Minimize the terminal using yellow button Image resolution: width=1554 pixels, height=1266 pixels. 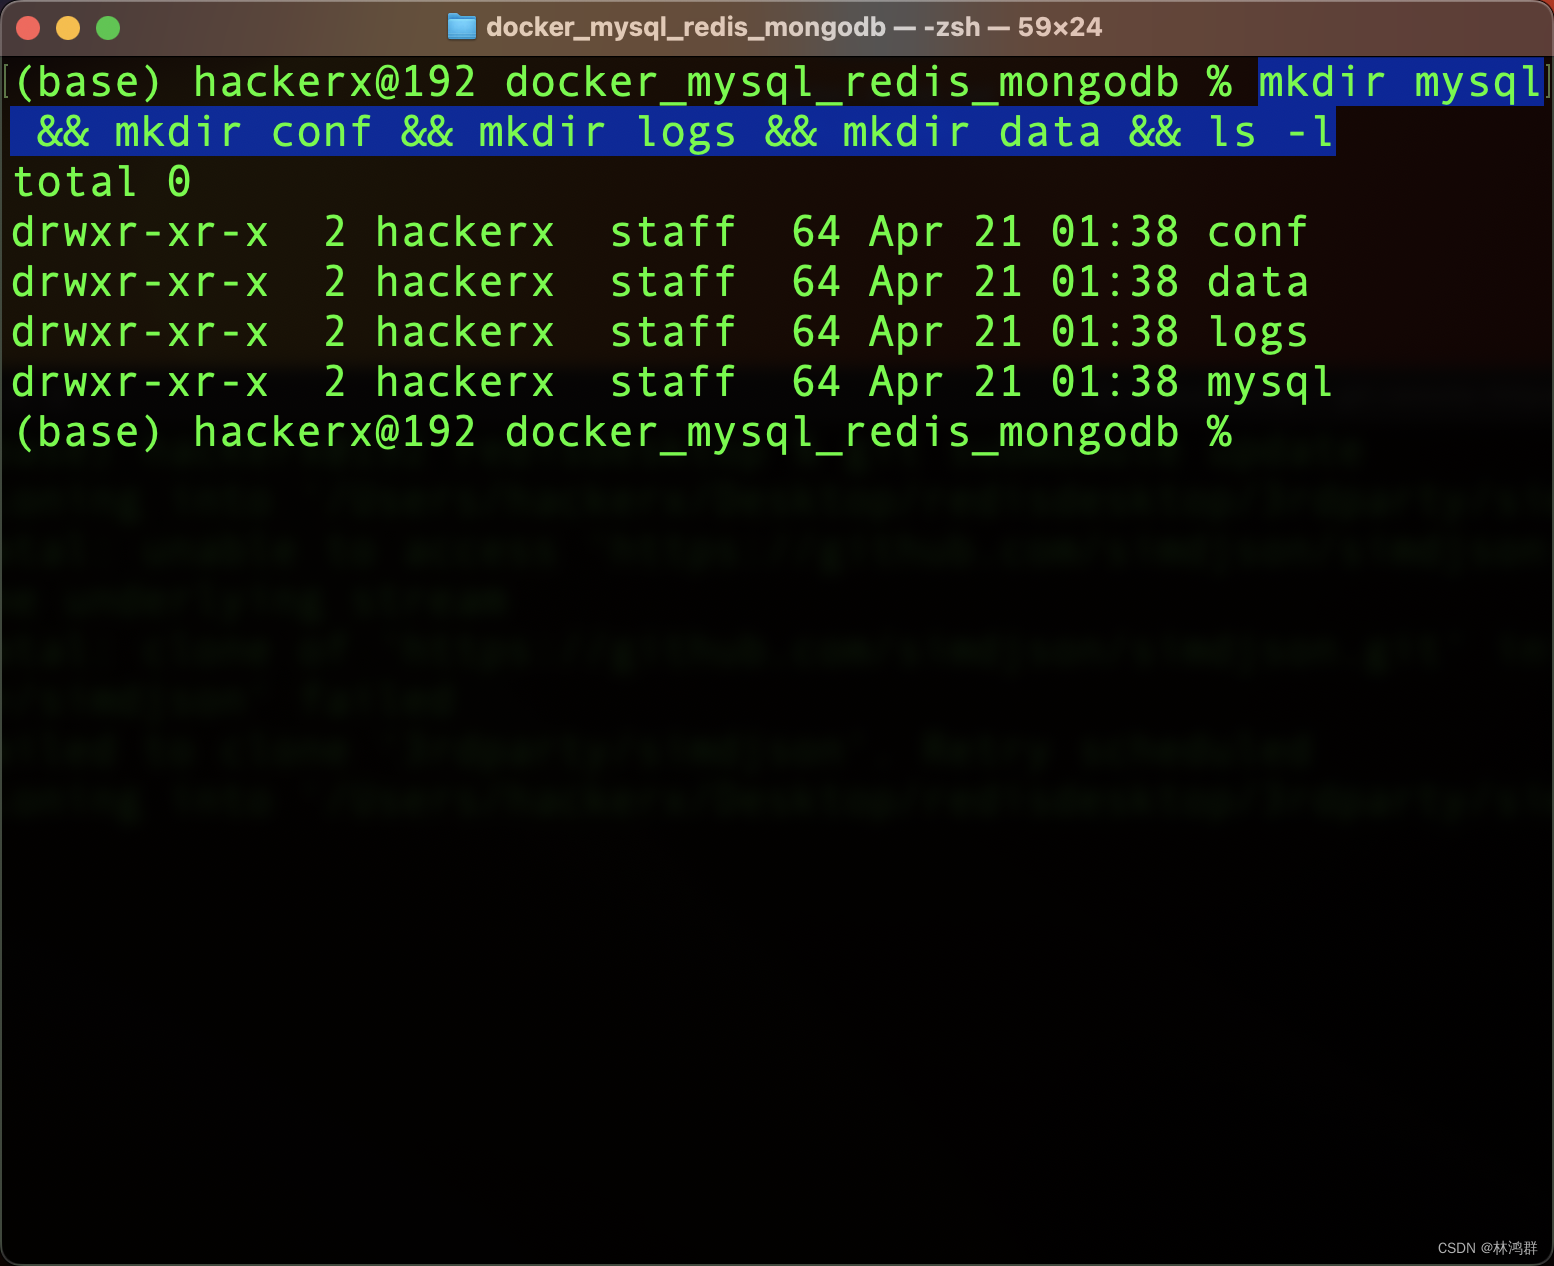point(68,28)
